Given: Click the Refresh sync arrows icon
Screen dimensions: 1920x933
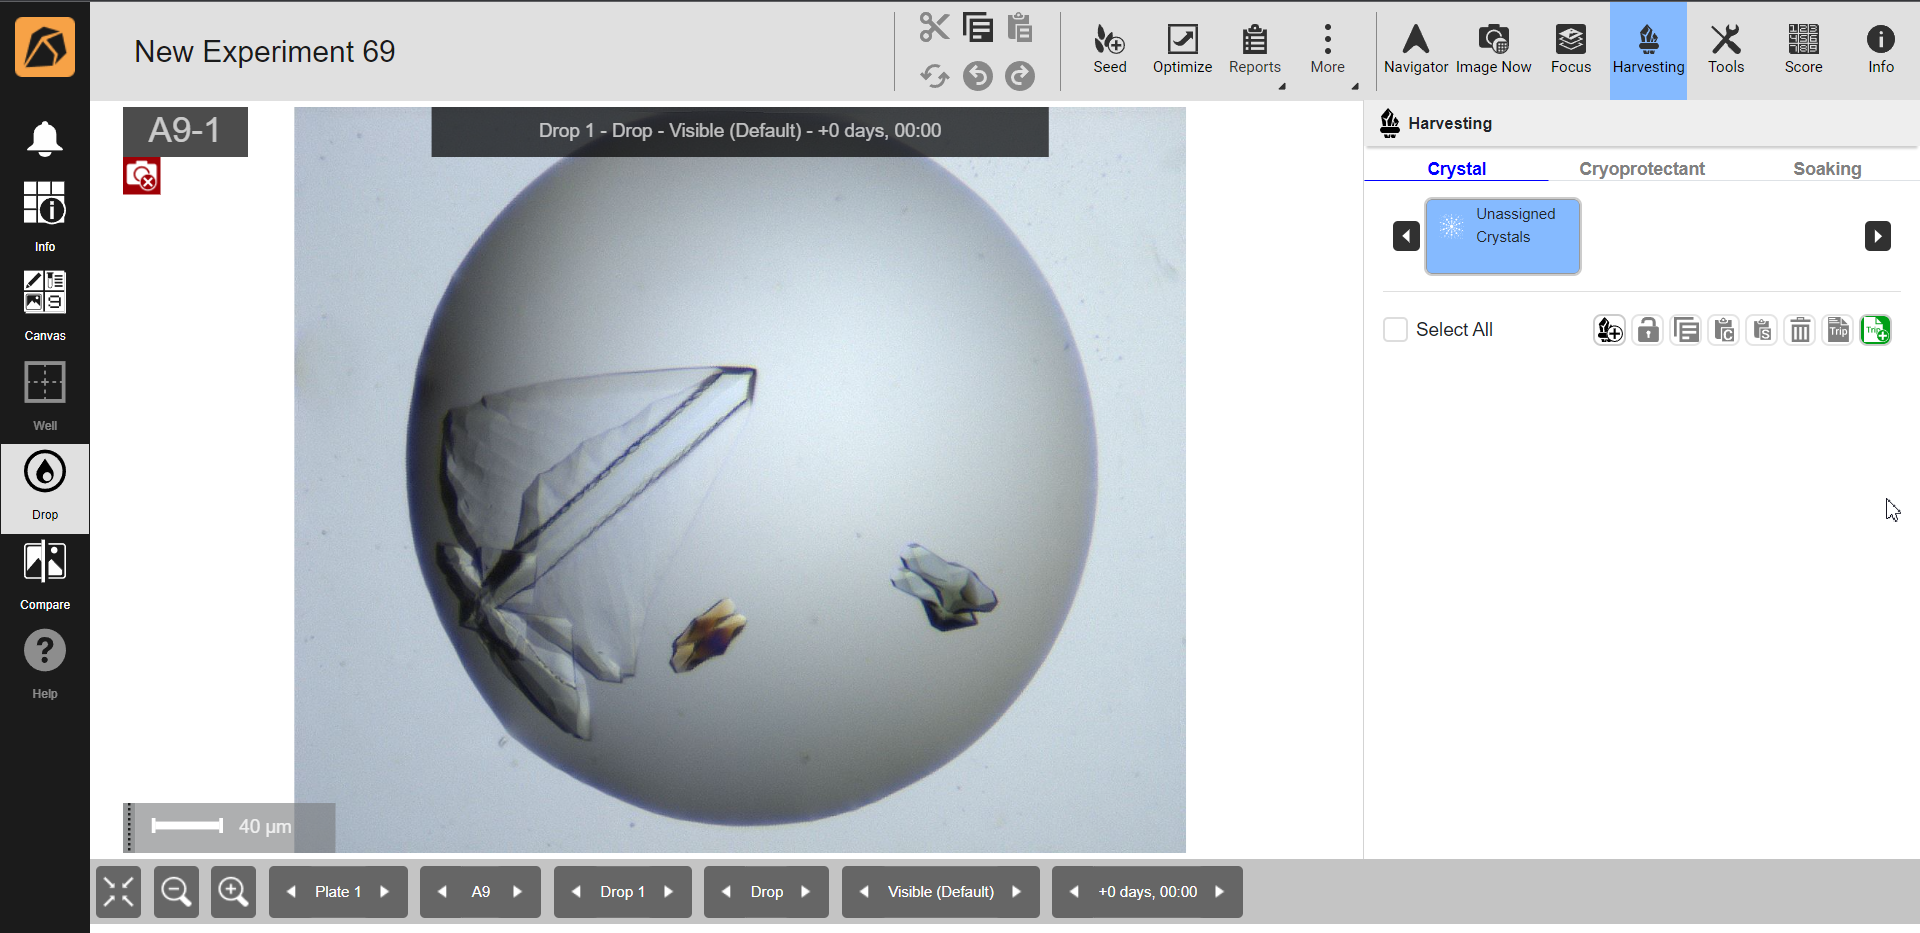Looking at the screenshot, I should pyautogui.click(x=934, y=76).
